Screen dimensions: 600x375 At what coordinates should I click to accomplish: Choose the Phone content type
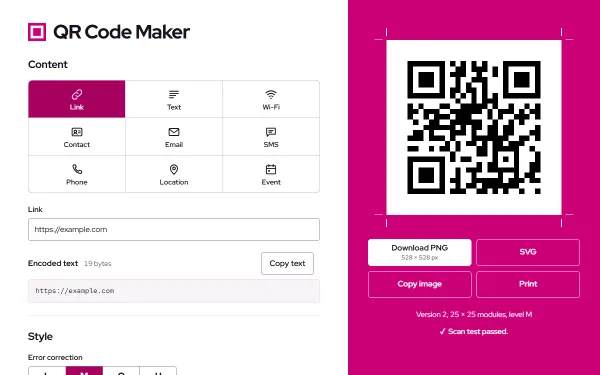click(77, 174)
